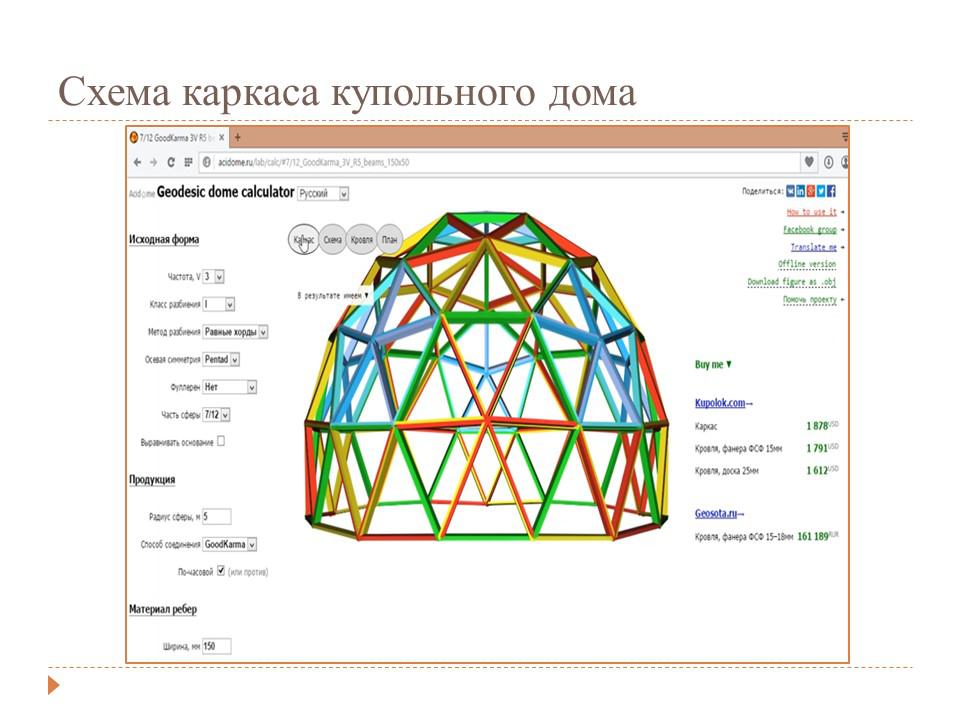960x720 pixels.
Task: Reload the page with the refresh icon
Action: (x=171, y=162)
